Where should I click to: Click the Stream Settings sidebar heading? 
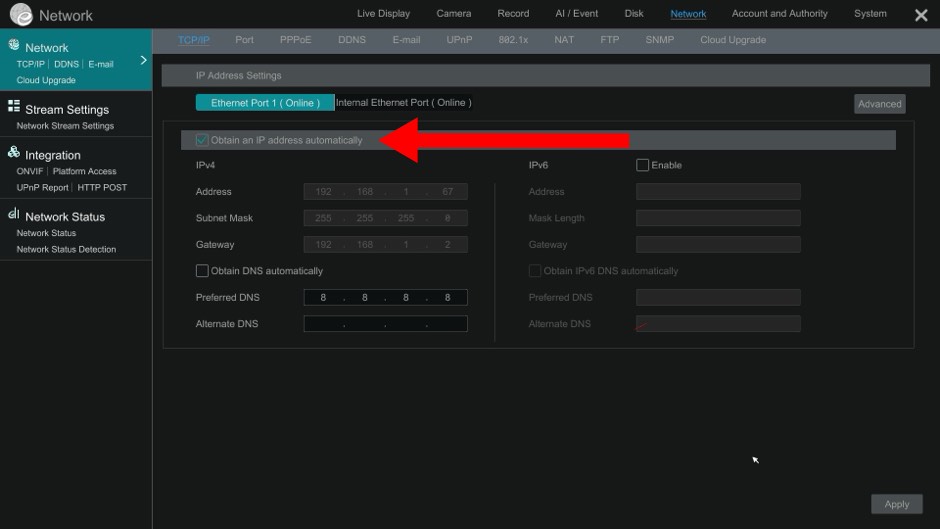[x=67, y=110]
